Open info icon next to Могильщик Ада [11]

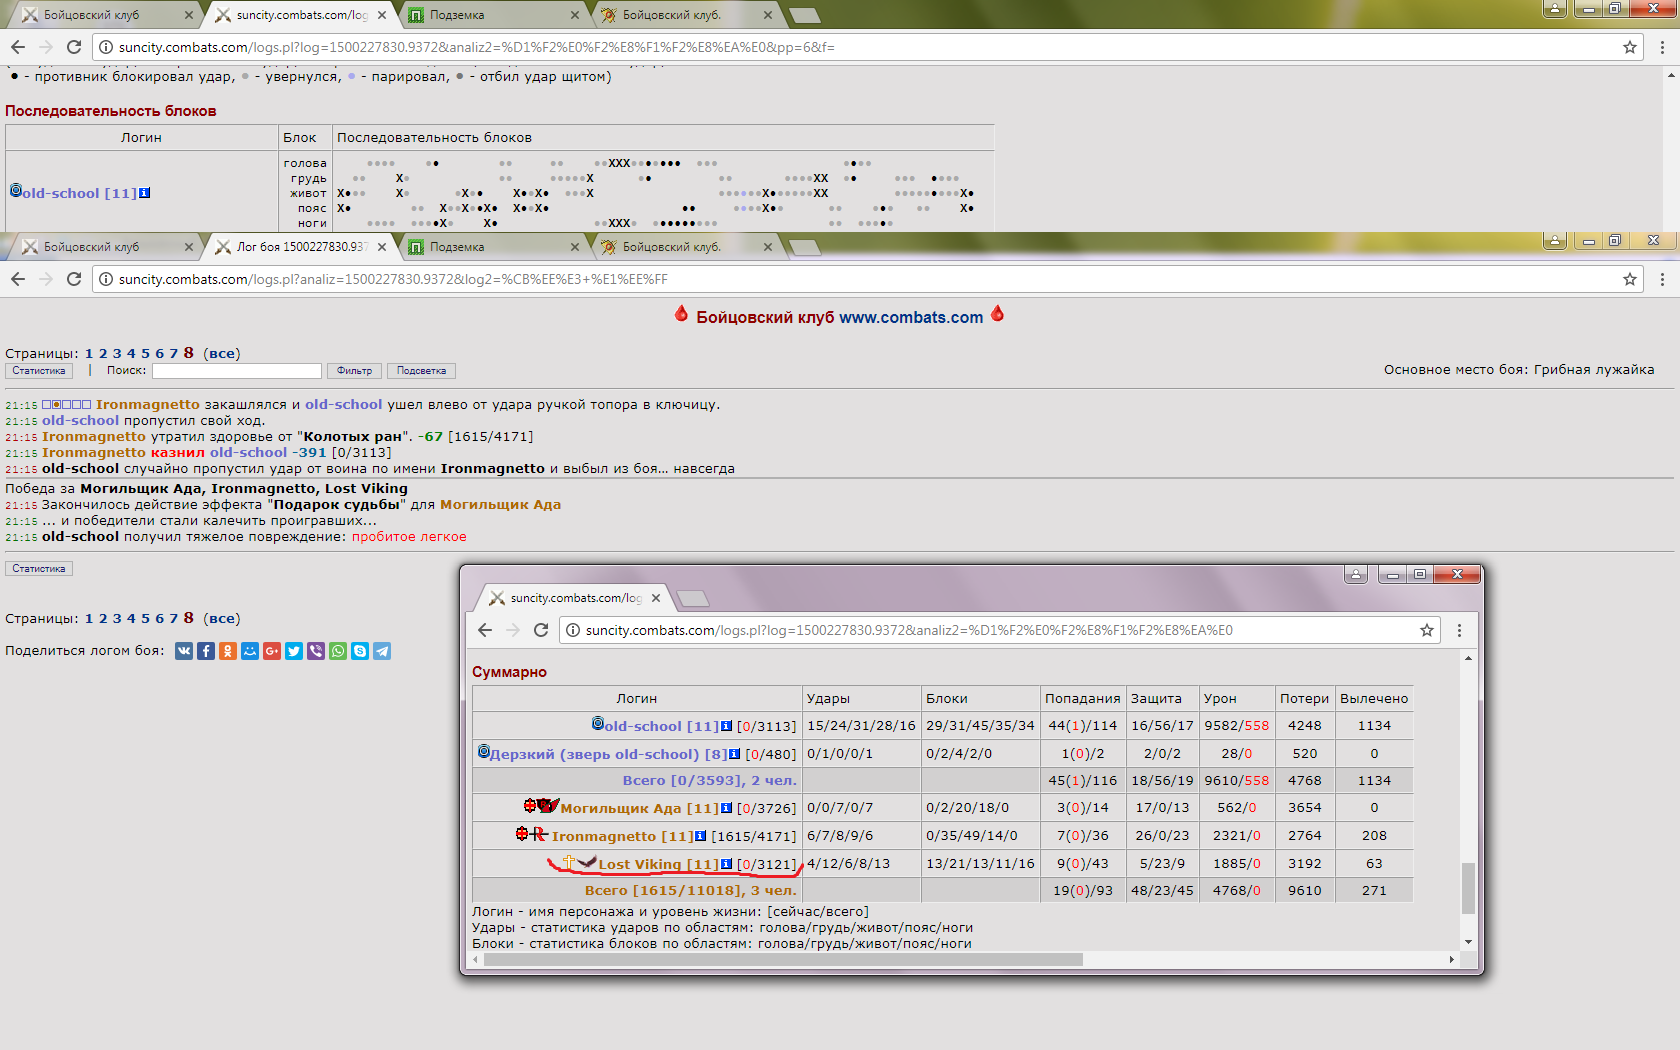click(x=727, y=808)
